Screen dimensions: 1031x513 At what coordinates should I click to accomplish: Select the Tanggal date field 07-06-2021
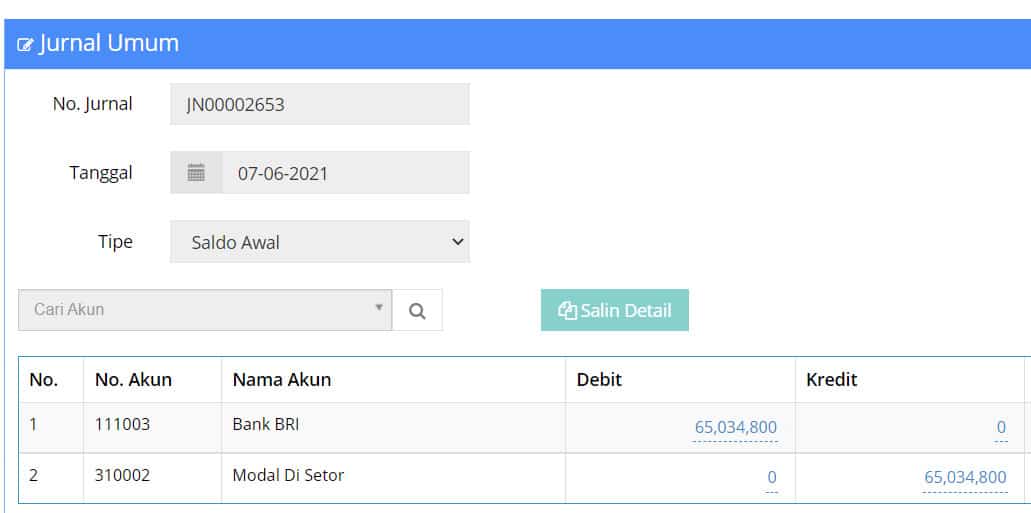(x=346, y=173)
